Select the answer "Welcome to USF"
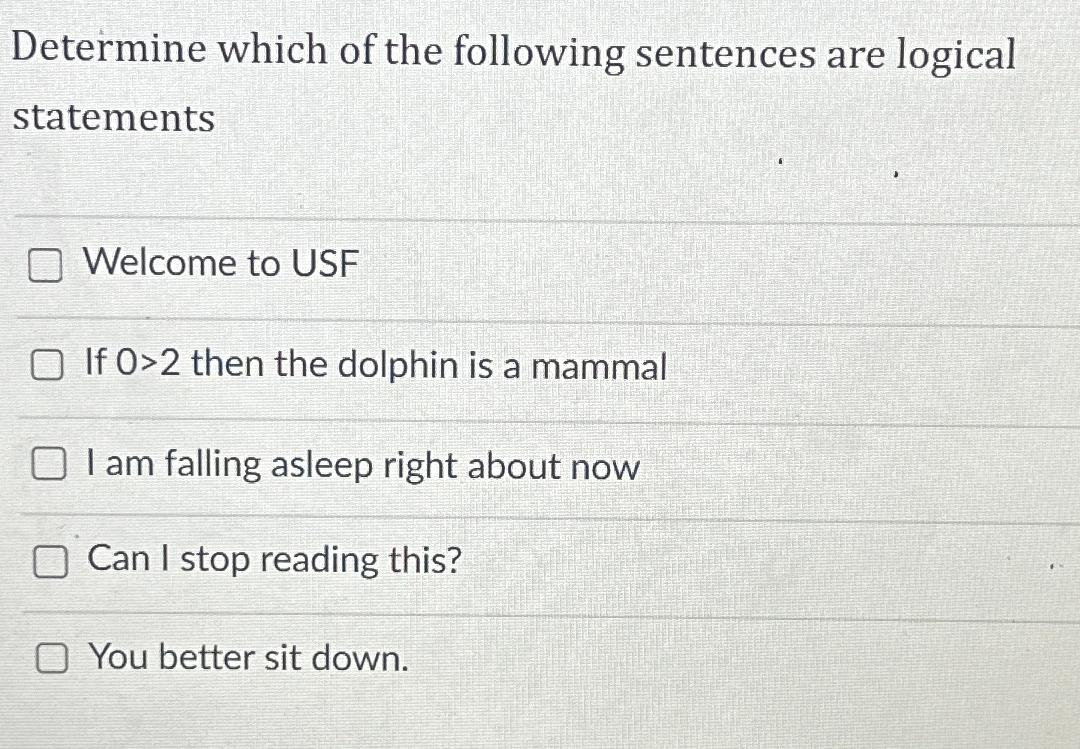 222,265
